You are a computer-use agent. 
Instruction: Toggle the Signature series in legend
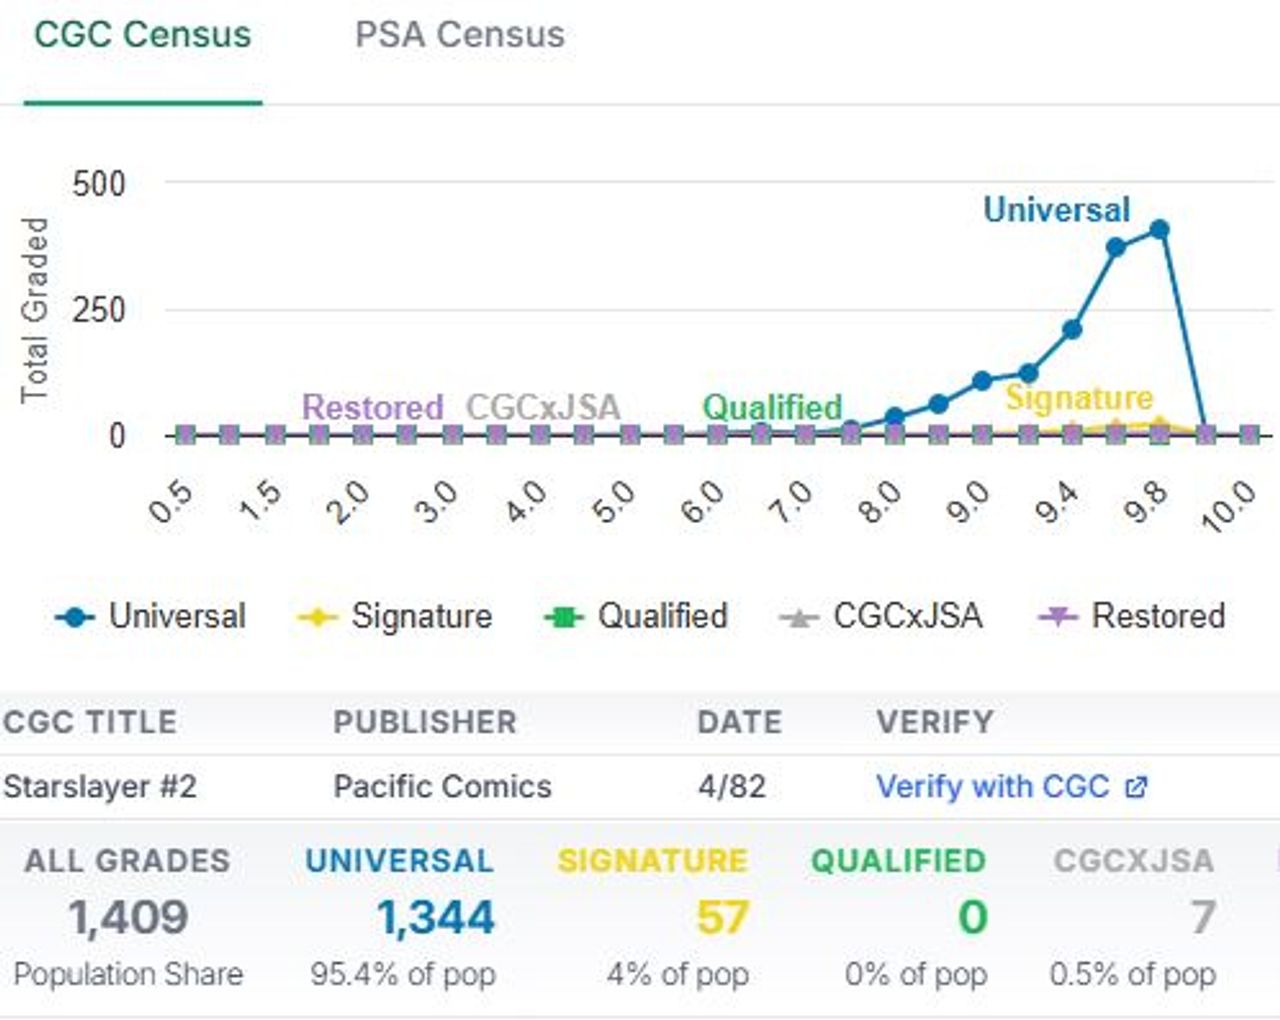pos(395,616)
